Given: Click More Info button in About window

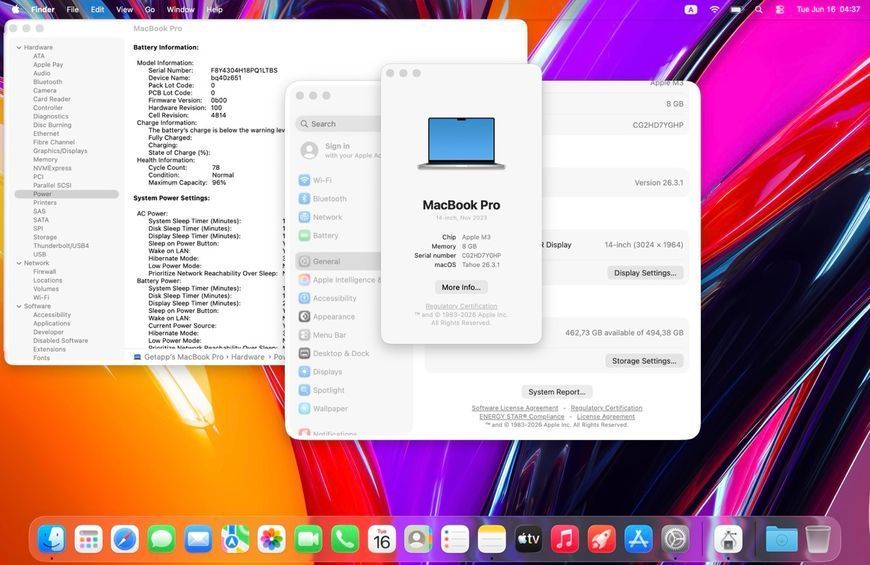Looking at the screenshot, I should [x=461, y=287].
